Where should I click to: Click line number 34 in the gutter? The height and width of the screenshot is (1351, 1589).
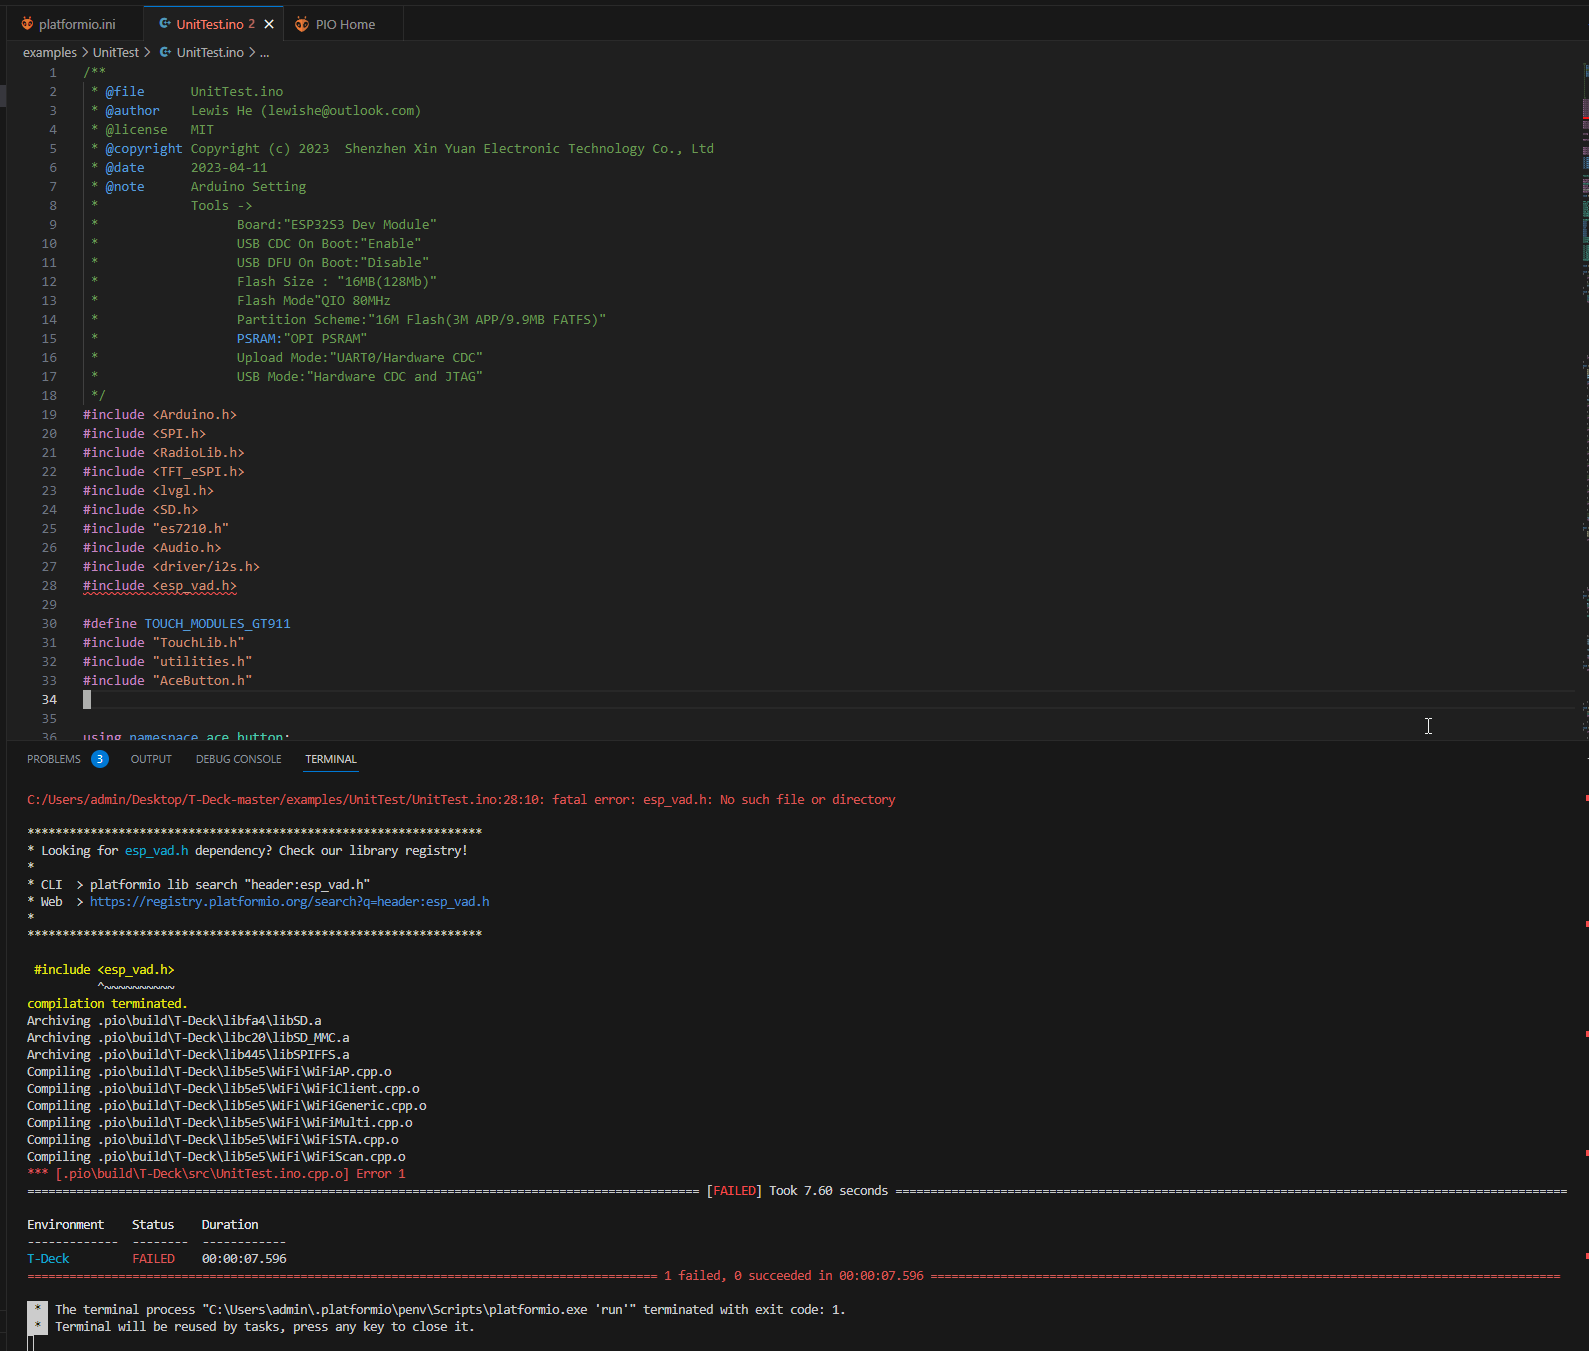pos(49,700)
